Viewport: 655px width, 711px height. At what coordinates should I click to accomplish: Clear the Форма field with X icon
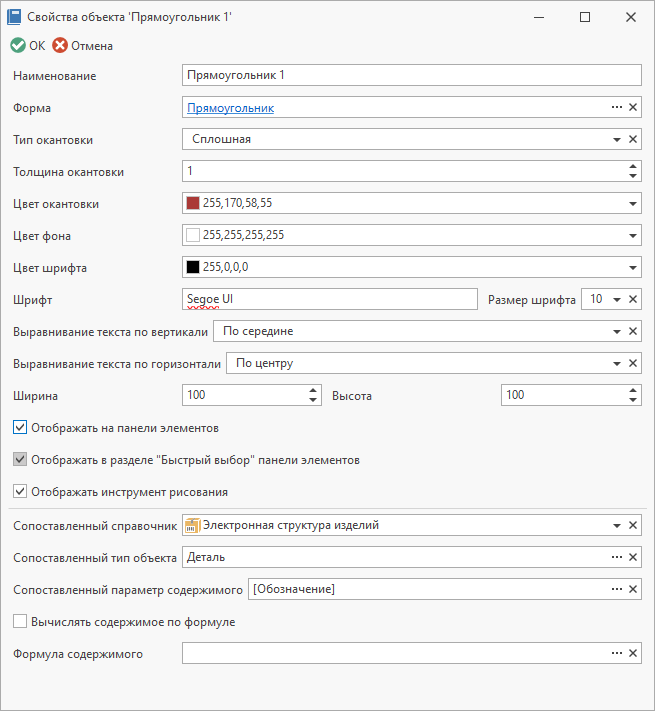pos(633,107)
